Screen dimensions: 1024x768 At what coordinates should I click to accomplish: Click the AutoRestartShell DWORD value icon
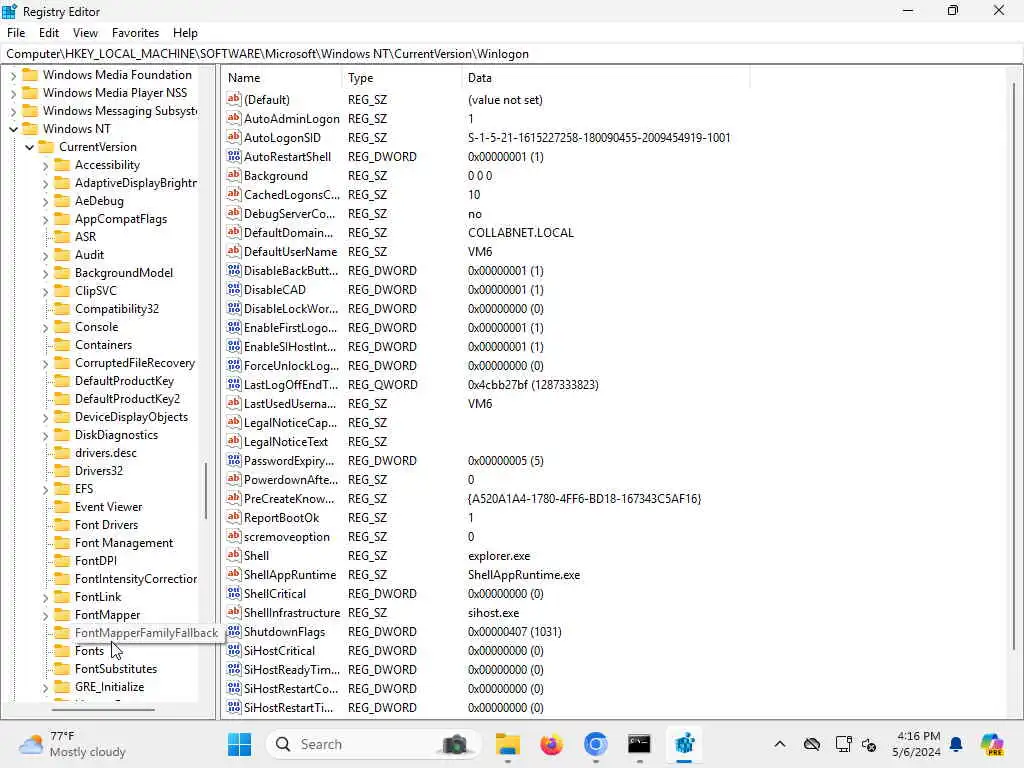click(x=234, y=156)
